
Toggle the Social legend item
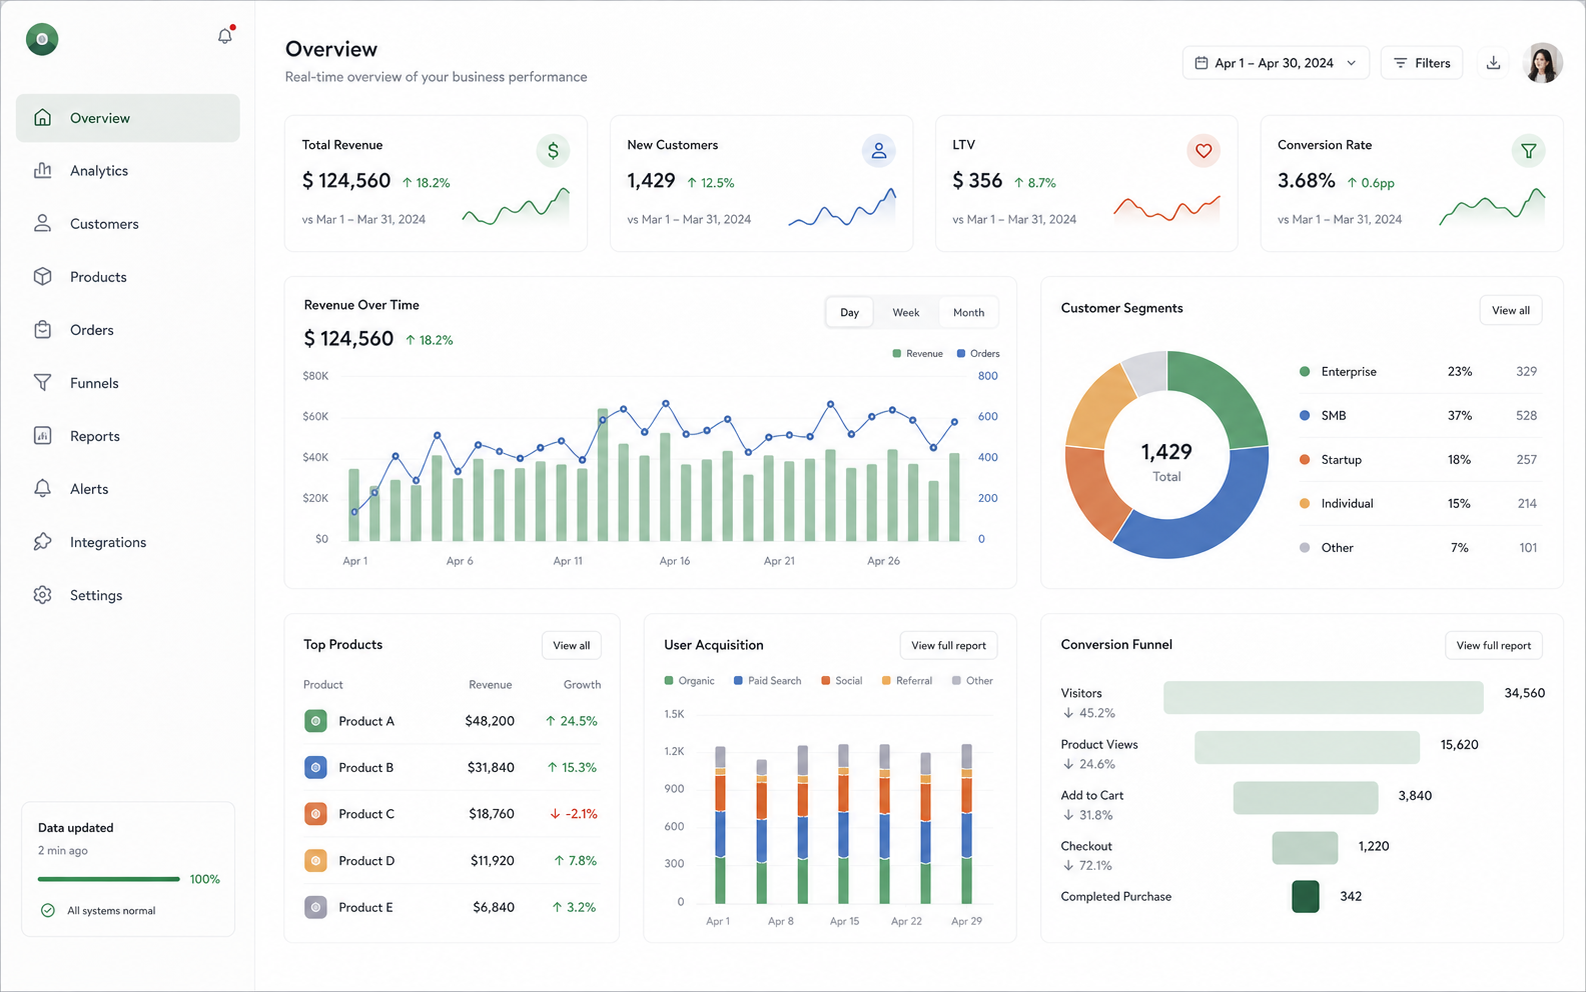(841, 681)
